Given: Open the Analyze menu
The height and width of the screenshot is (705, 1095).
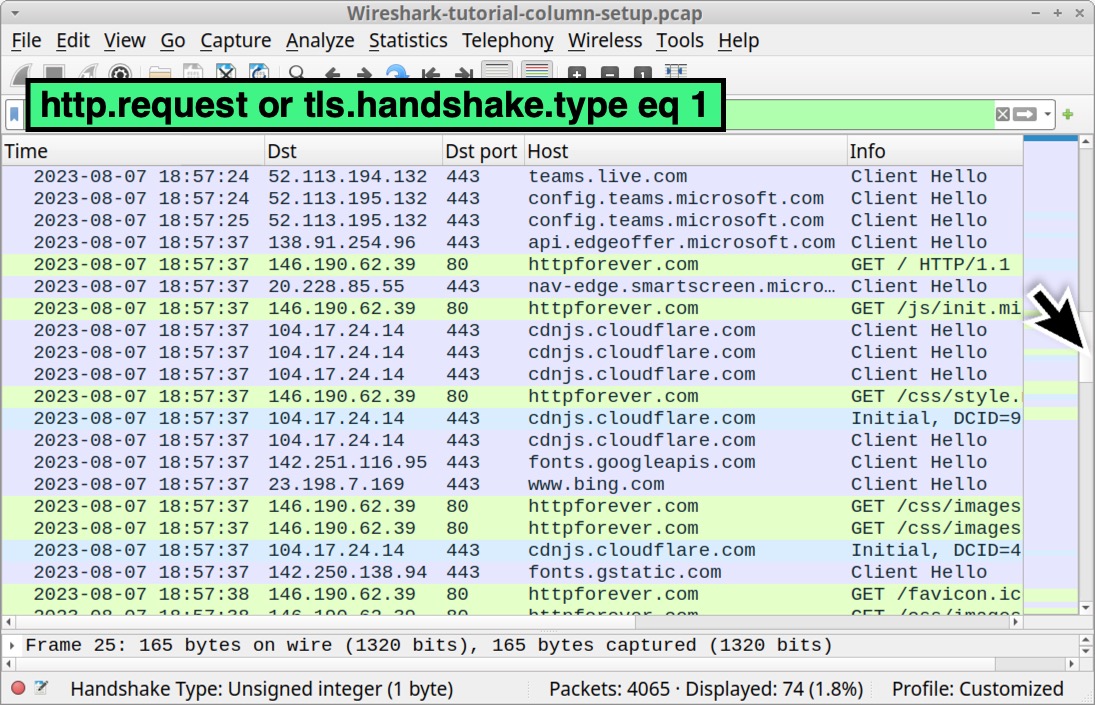Looking at the screenshot, I should [320, 40].
